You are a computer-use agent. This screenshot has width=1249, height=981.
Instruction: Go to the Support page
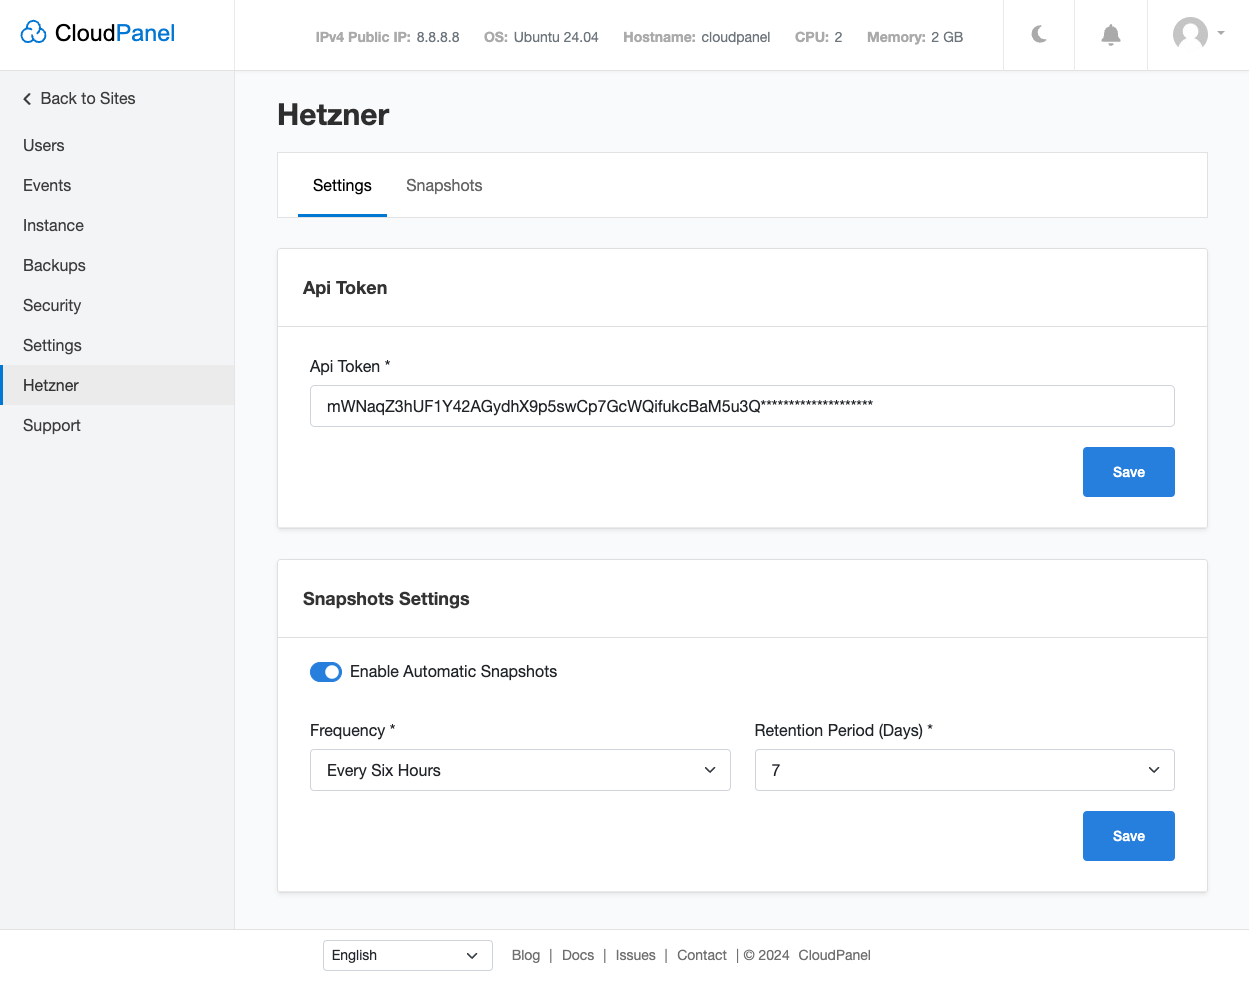tap(51, 425)
